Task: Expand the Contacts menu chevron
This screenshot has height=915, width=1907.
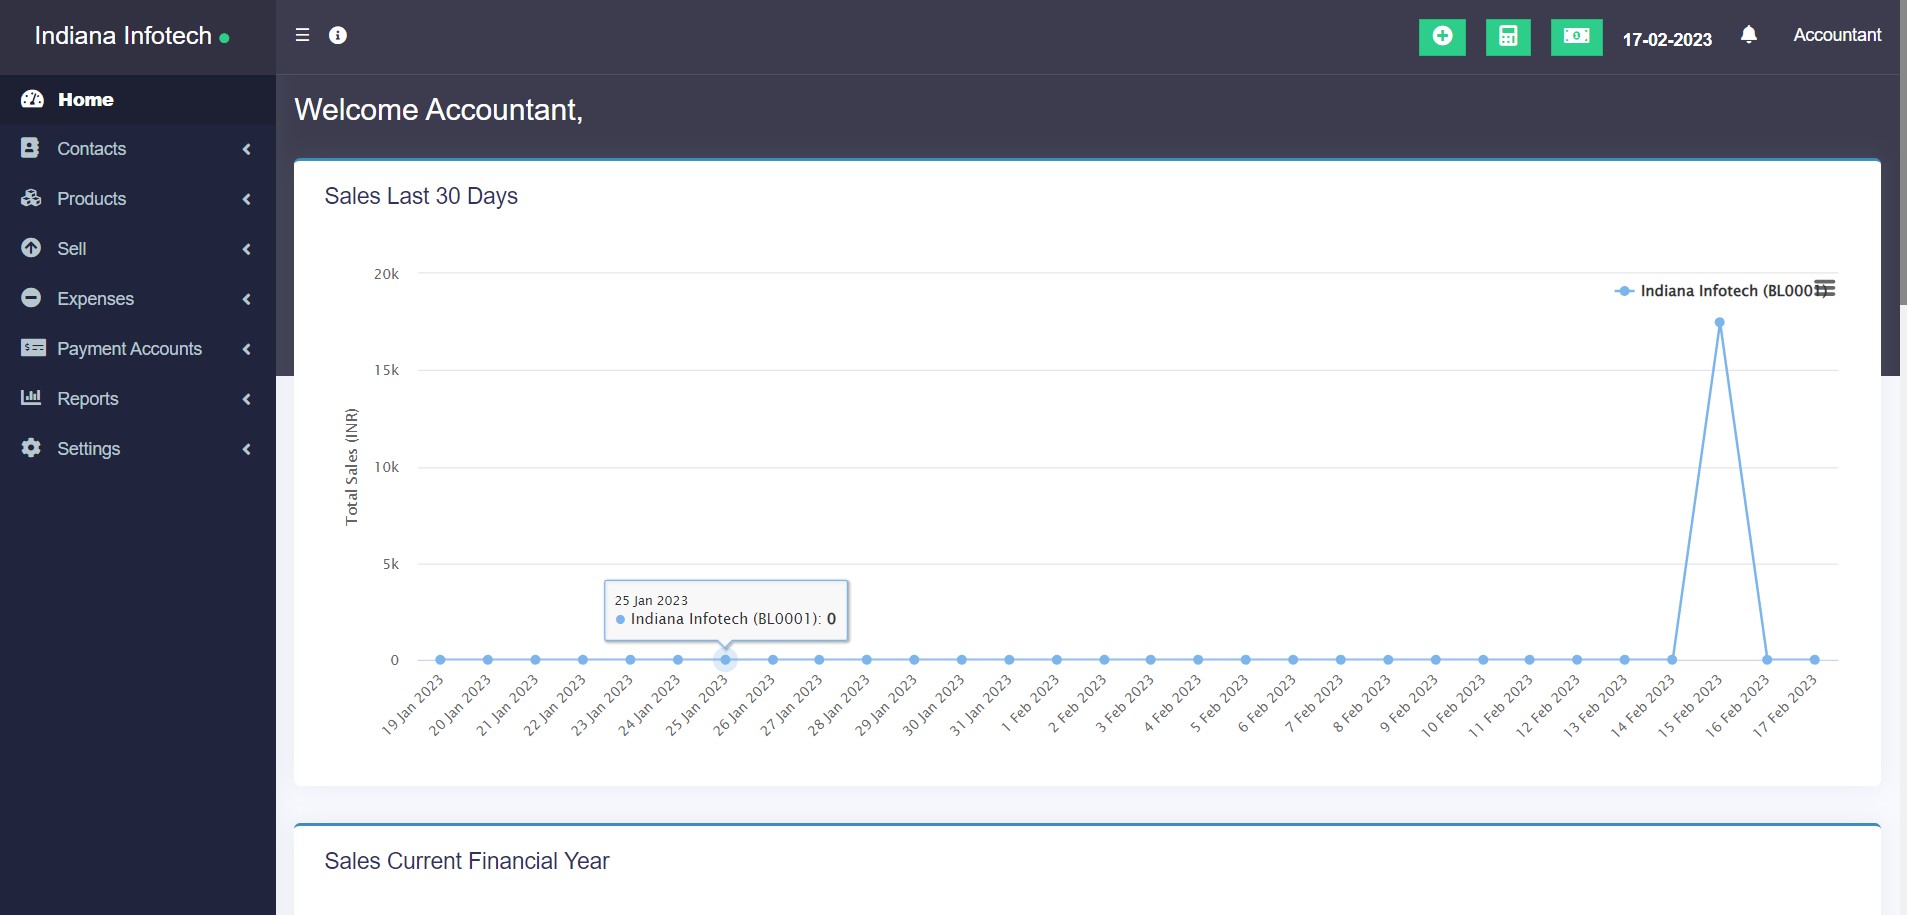Action: (246, 149)
